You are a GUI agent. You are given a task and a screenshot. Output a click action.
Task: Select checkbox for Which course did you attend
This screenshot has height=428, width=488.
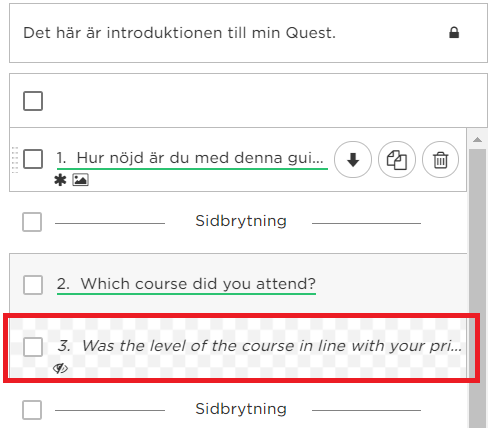(x=33, y=285)
